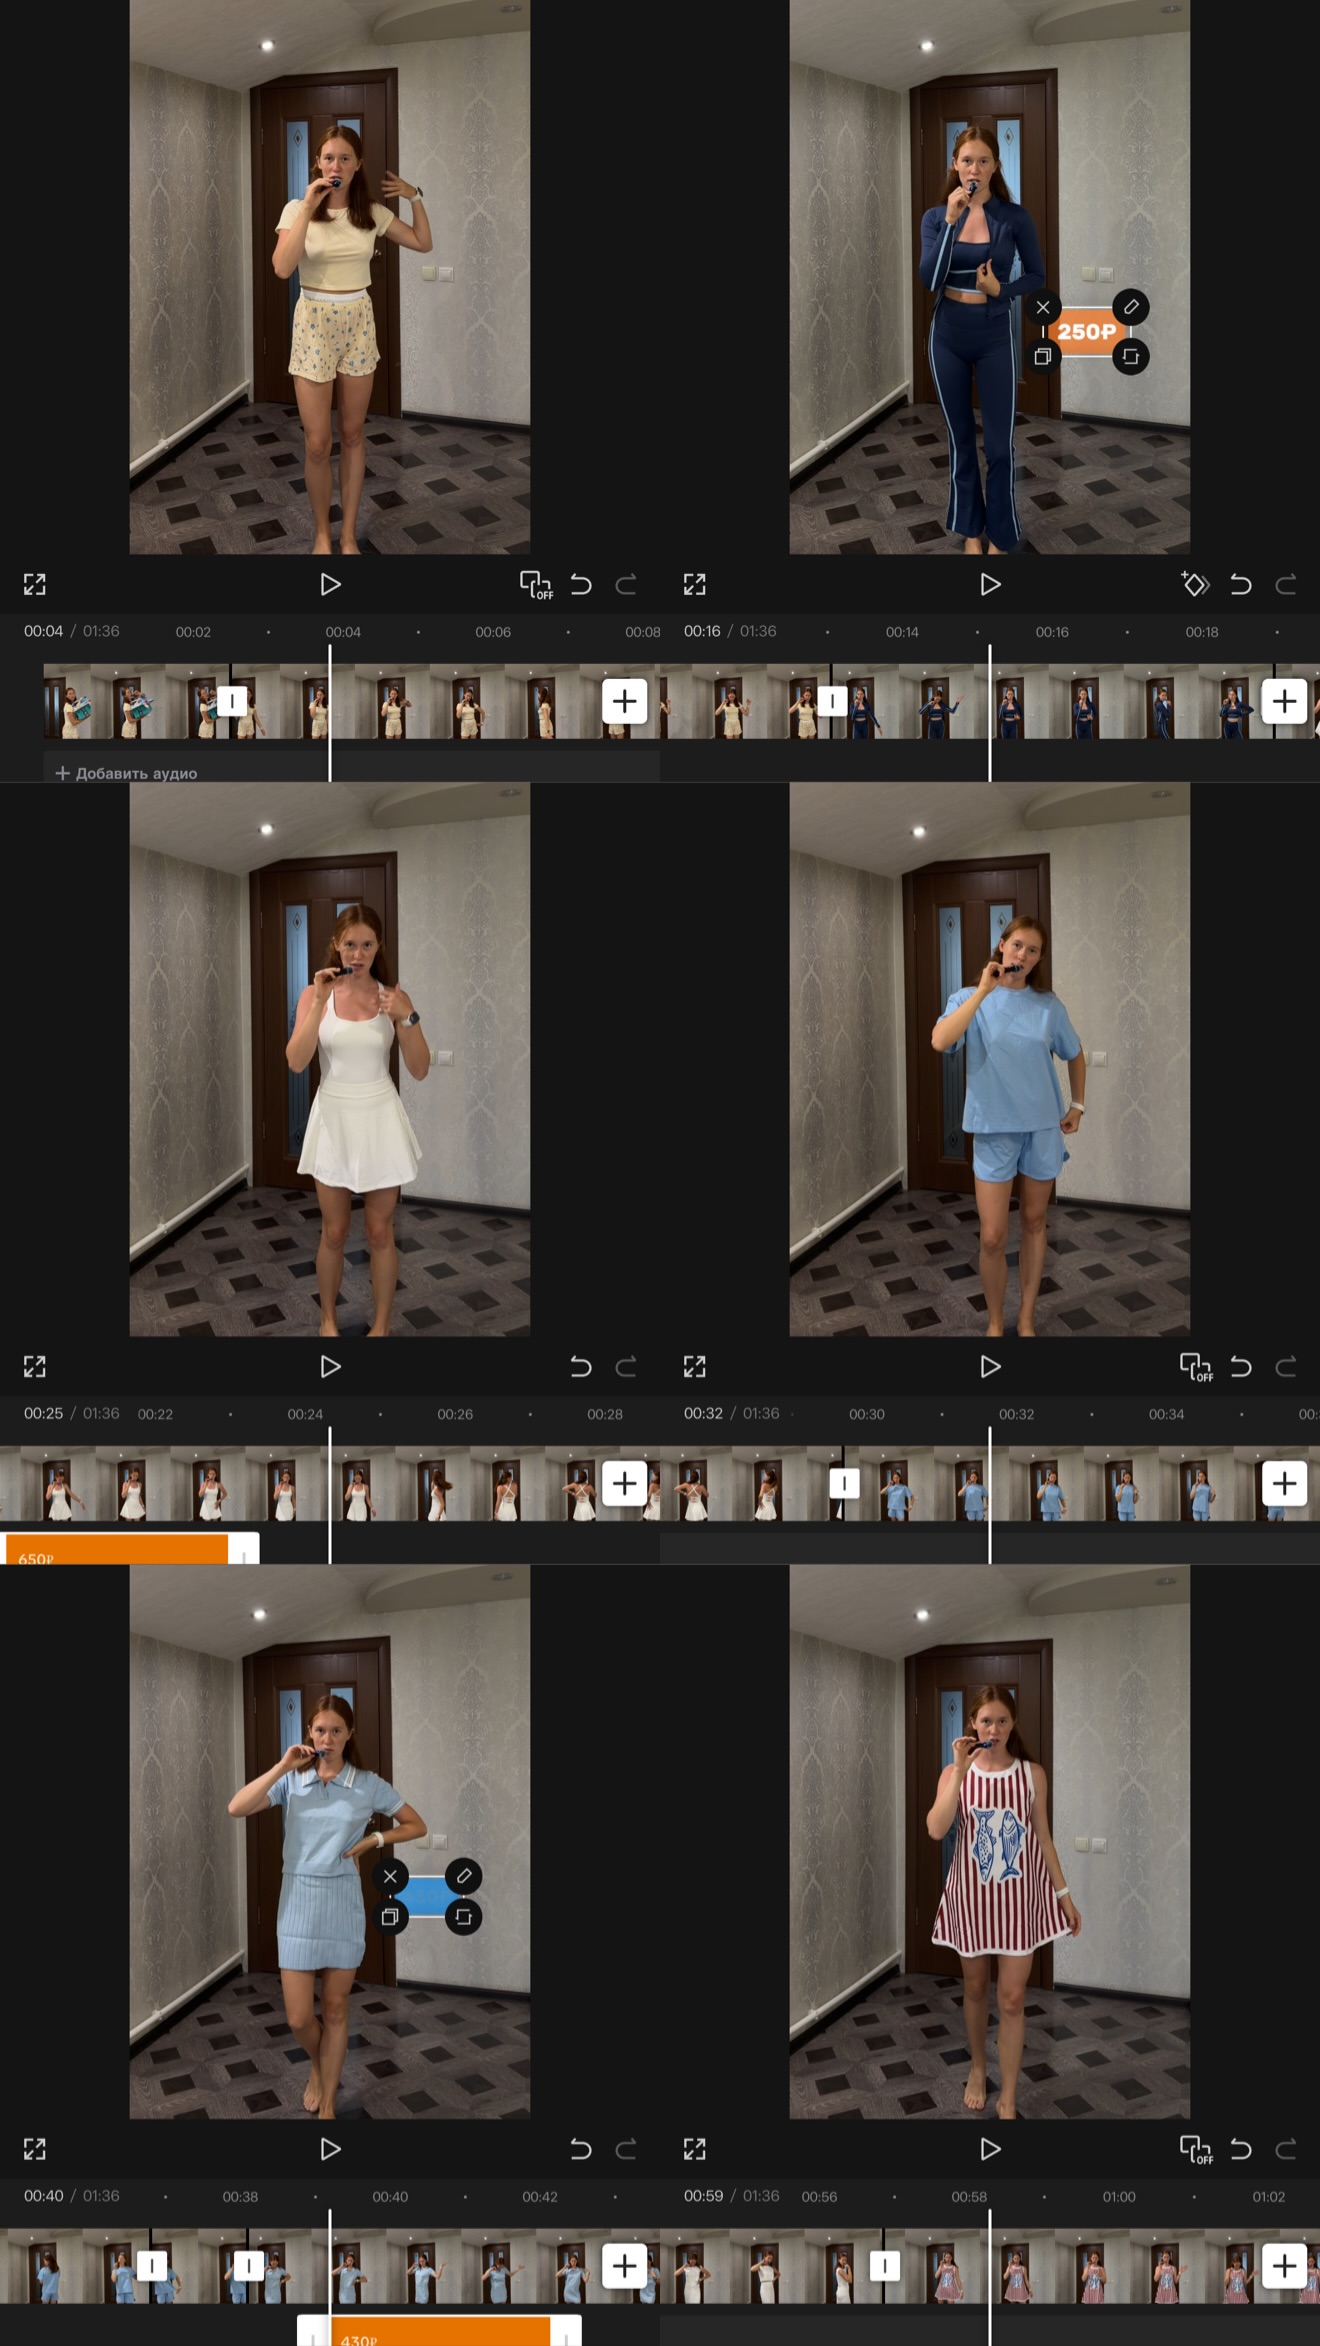Open edit handle on the blue rectangle sticker
Image resolution: width=1320 pixels, height=2346 pixels.
click(x=464, y=1876)
